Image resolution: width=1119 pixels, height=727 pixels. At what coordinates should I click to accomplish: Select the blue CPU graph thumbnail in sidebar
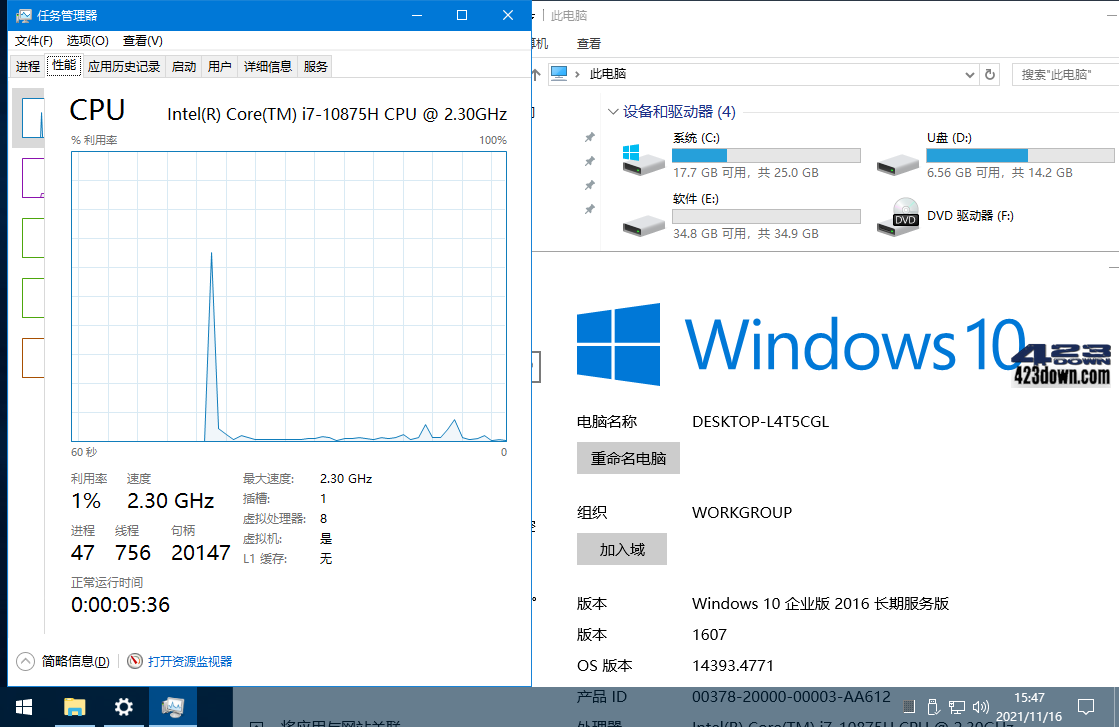[x=33, y=118]
